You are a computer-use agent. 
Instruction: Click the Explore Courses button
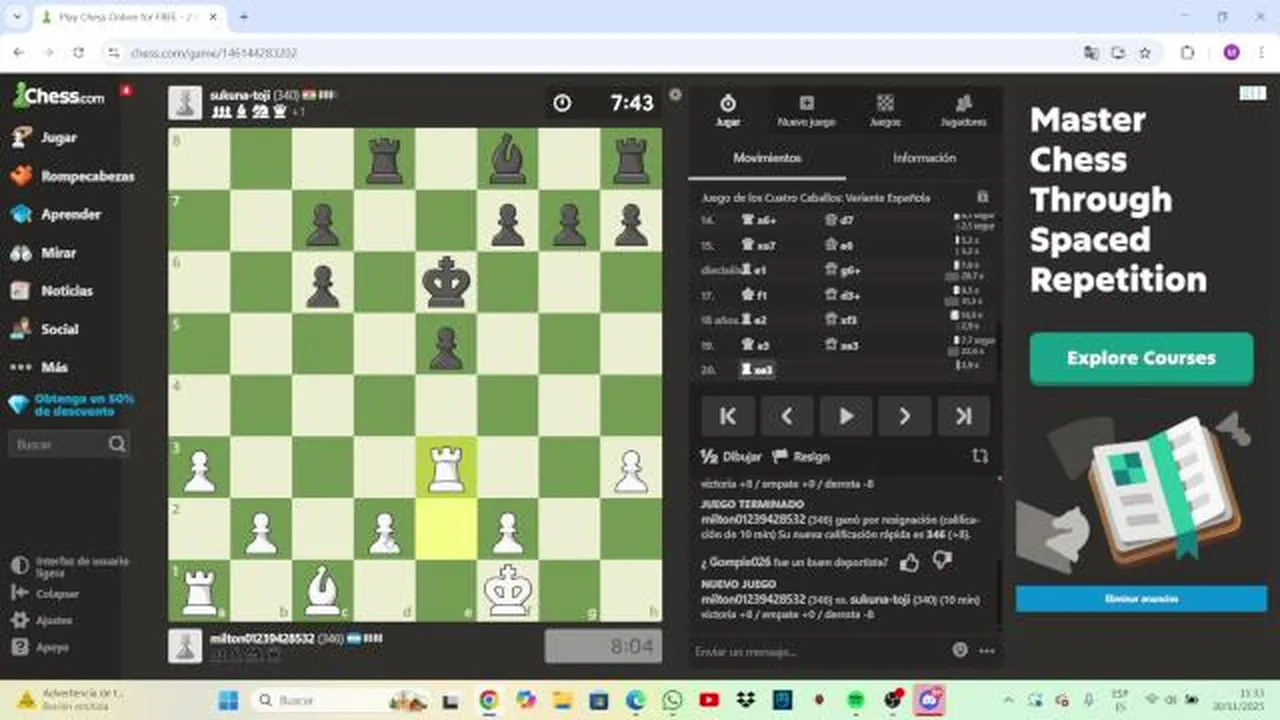[1141, 358]
